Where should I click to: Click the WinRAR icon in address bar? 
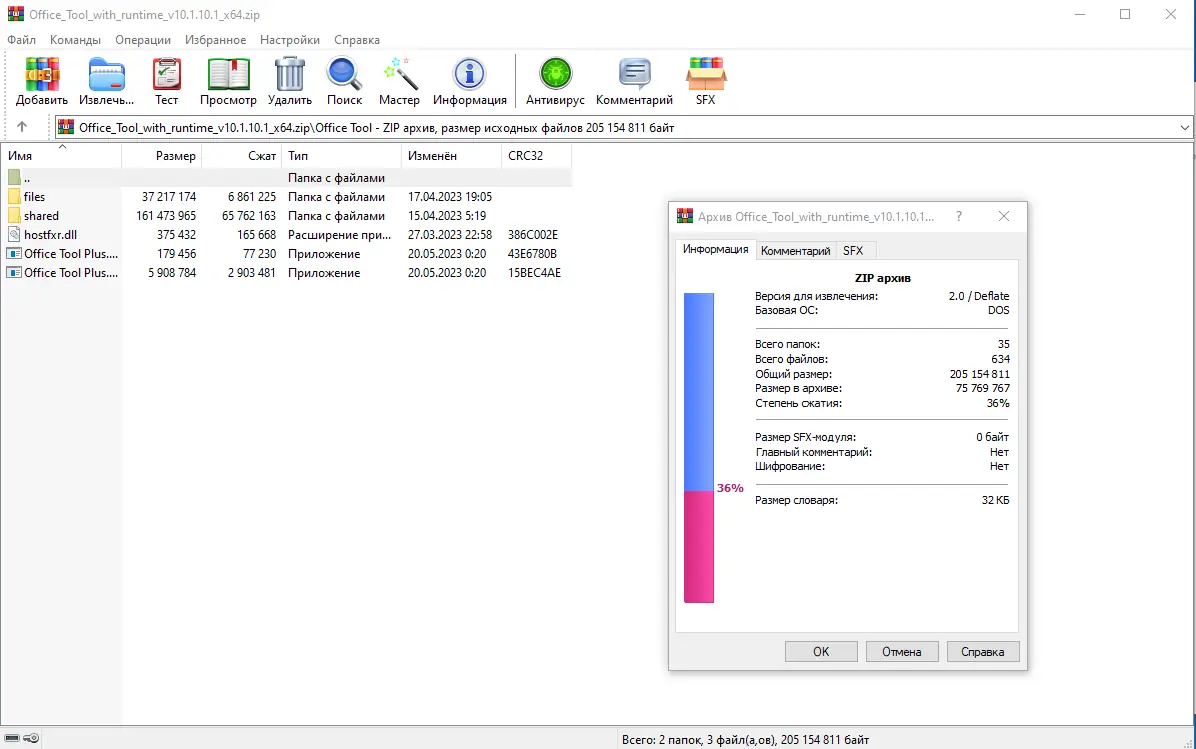point(66,127)
